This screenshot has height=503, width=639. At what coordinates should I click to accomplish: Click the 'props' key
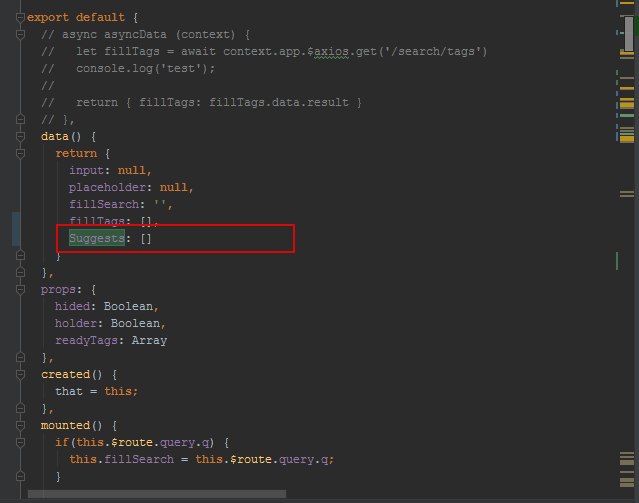coord(58,290)
